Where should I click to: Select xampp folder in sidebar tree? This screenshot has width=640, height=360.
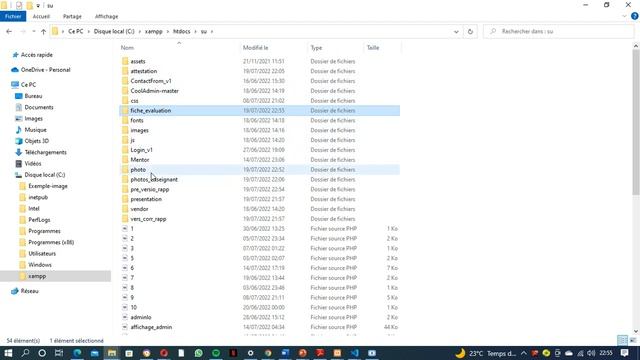click(37, 276)
